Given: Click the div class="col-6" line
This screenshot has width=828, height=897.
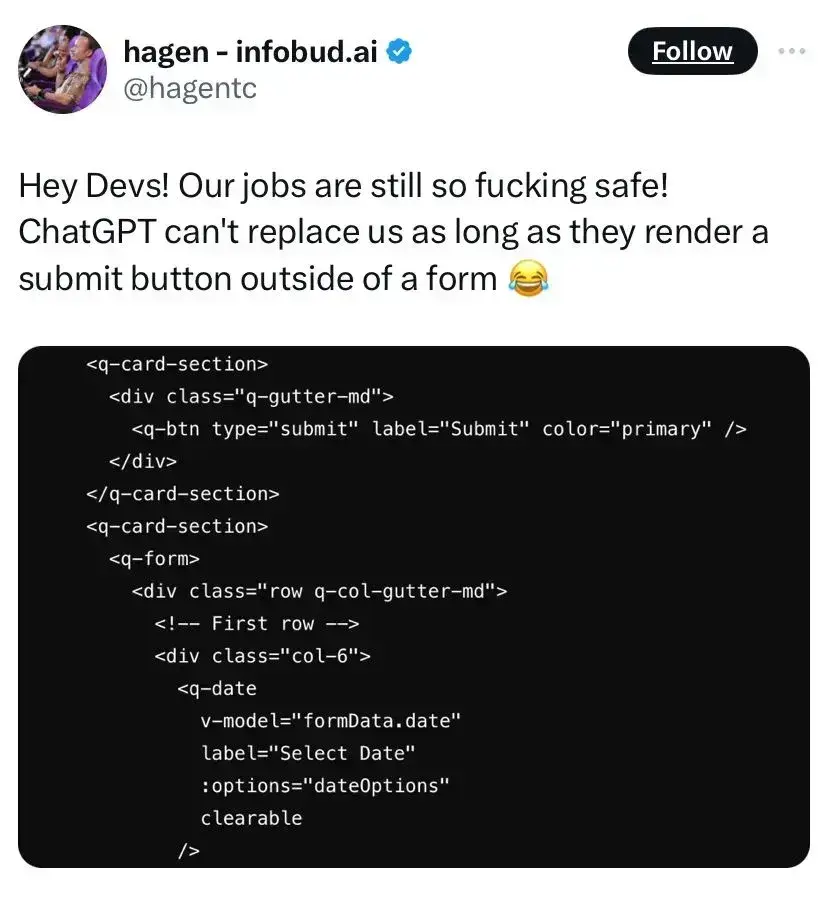Looking at the screenshot, I should (263, 656).
